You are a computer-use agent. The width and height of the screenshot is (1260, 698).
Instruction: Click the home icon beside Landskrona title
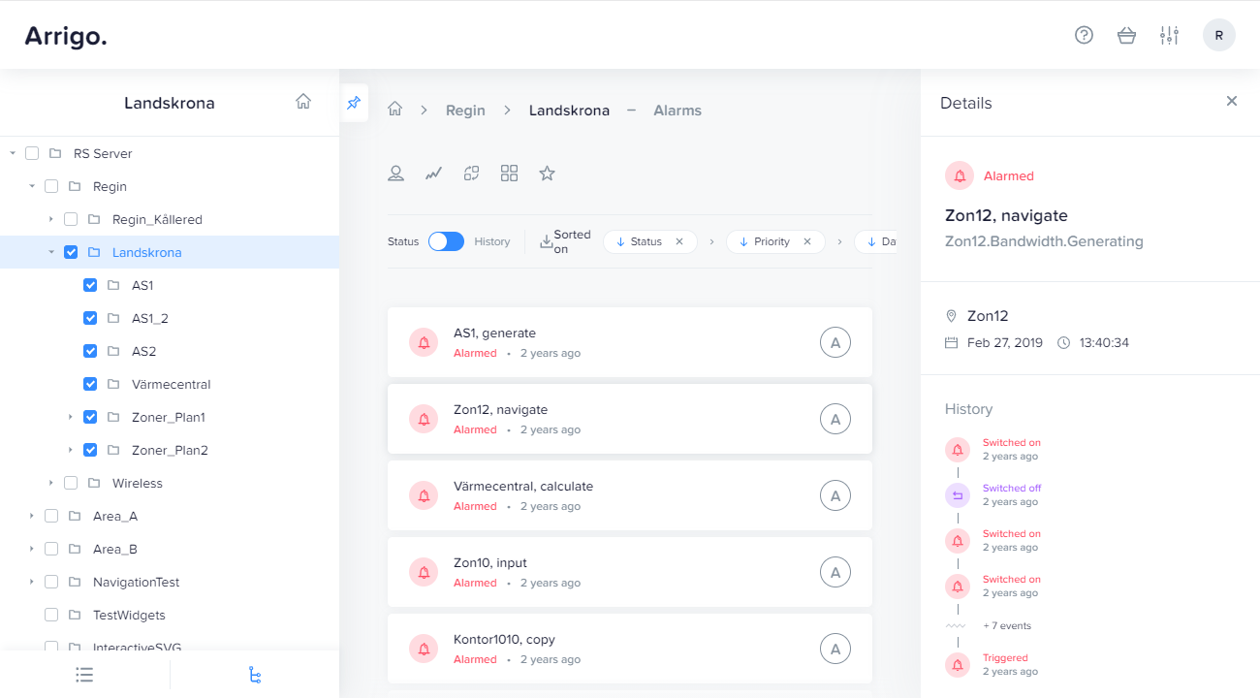click(303, 101)
